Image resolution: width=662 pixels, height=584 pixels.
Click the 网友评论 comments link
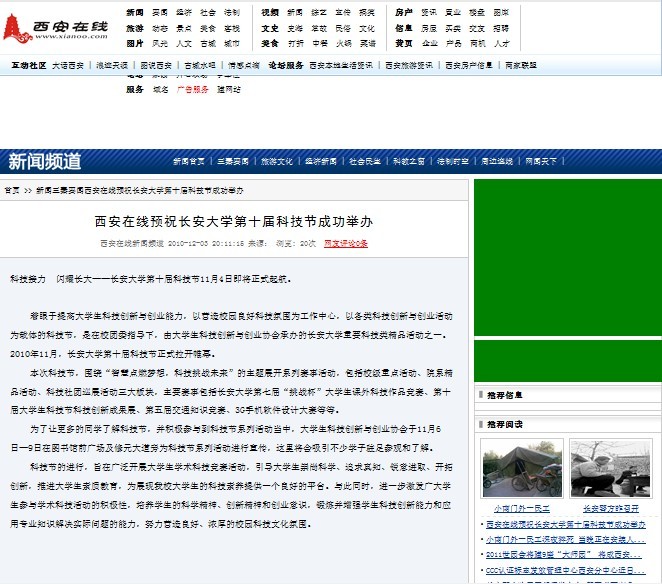(346, 243)
